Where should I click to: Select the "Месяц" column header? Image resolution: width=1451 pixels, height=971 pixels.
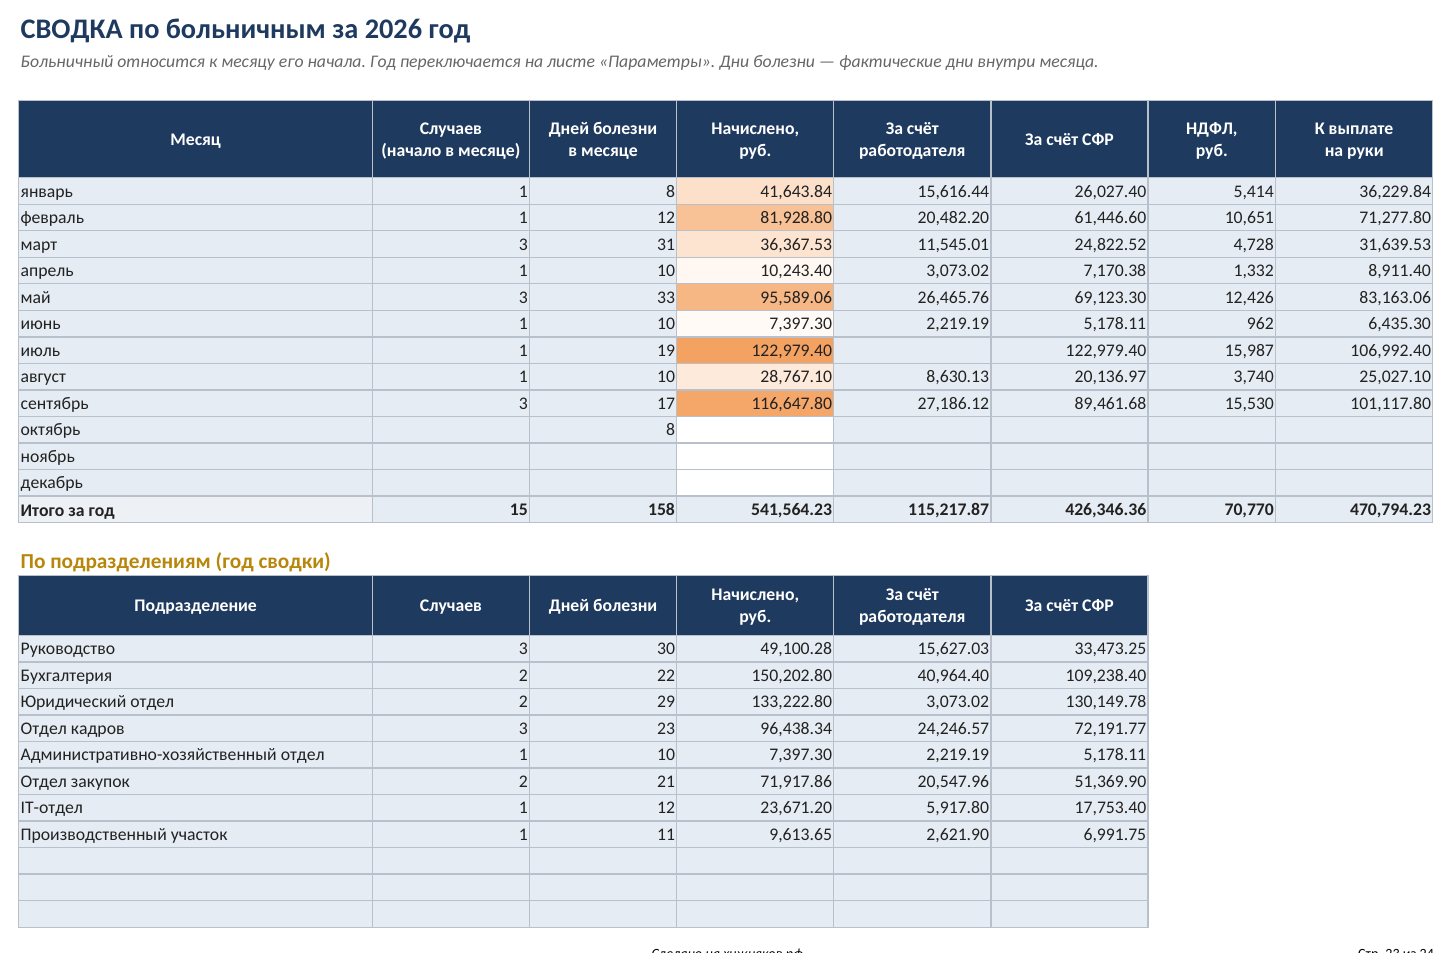tap(195, 139)
